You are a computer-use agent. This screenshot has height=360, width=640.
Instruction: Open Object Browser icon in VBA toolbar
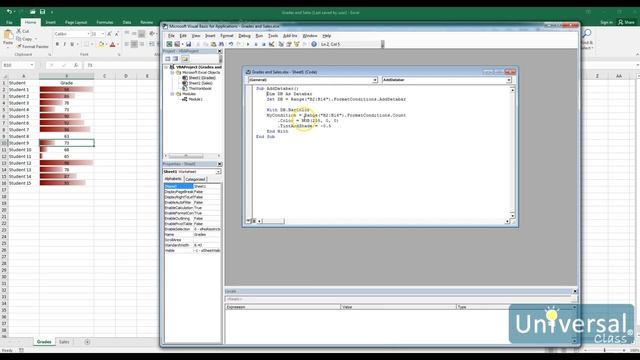click(297, 44)
